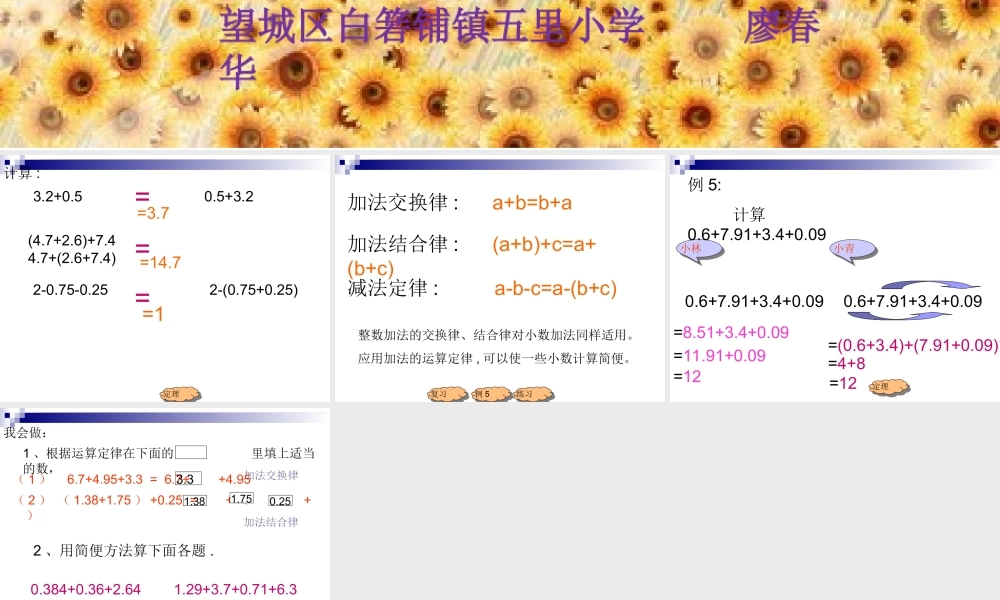Click the words 里填上适当
This screenshot has width=1000, height=600.
283,453
